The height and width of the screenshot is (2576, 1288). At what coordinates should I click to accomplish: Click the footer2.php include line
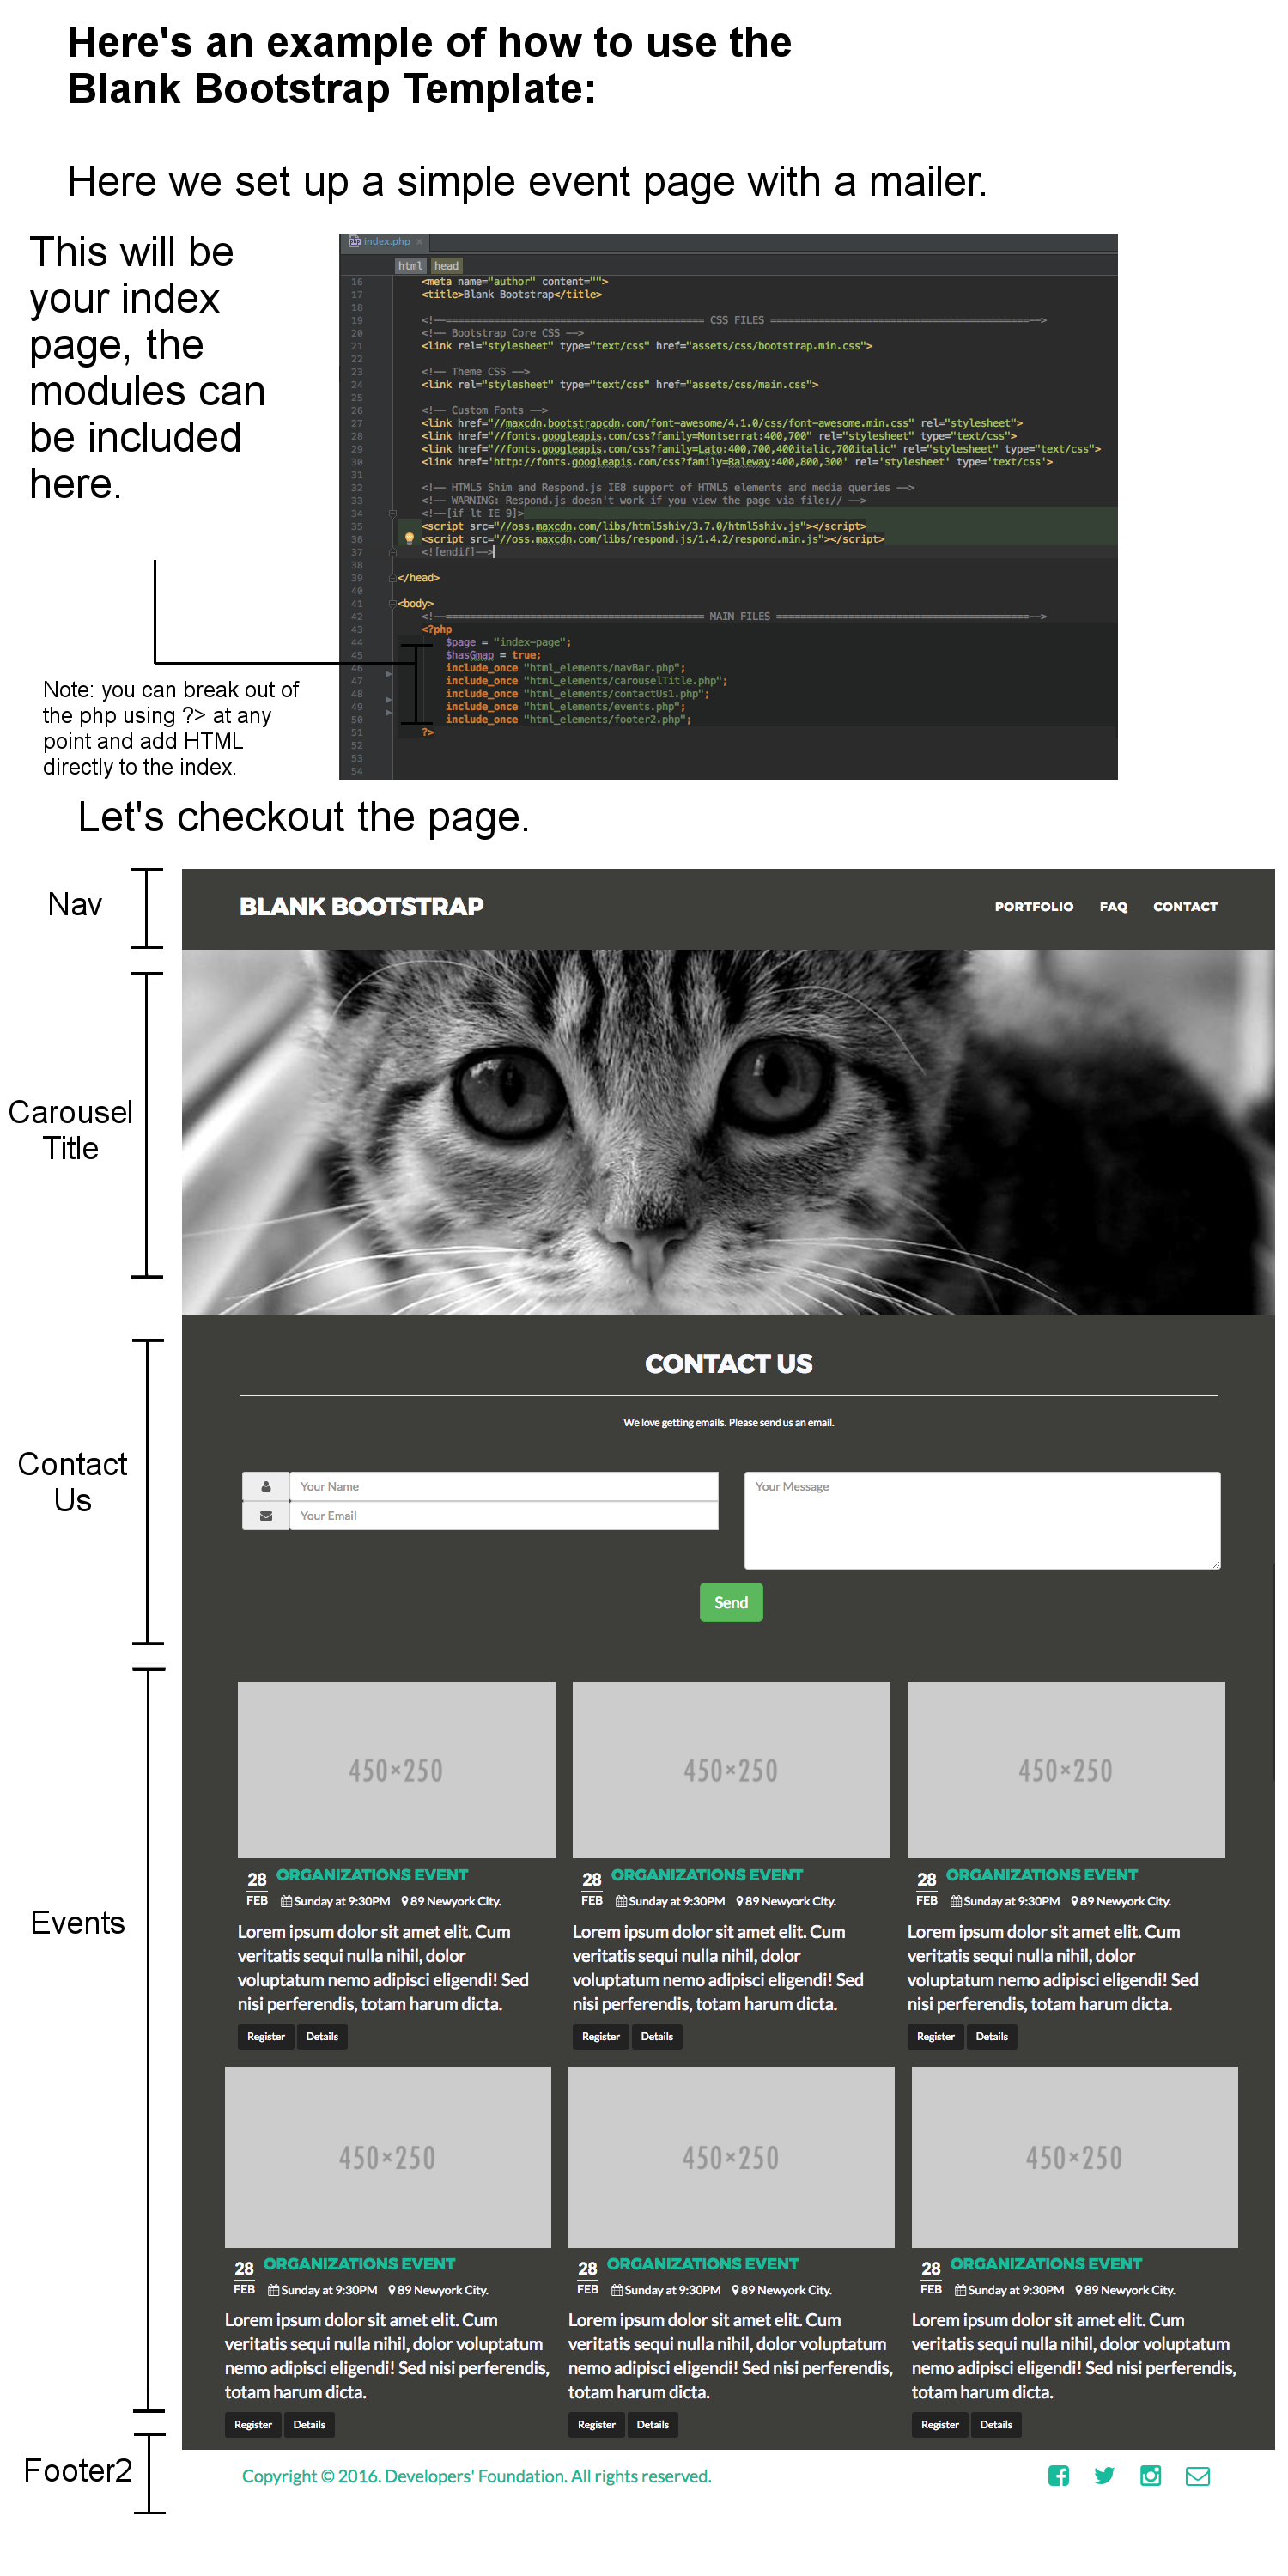(x=568, y=719)
